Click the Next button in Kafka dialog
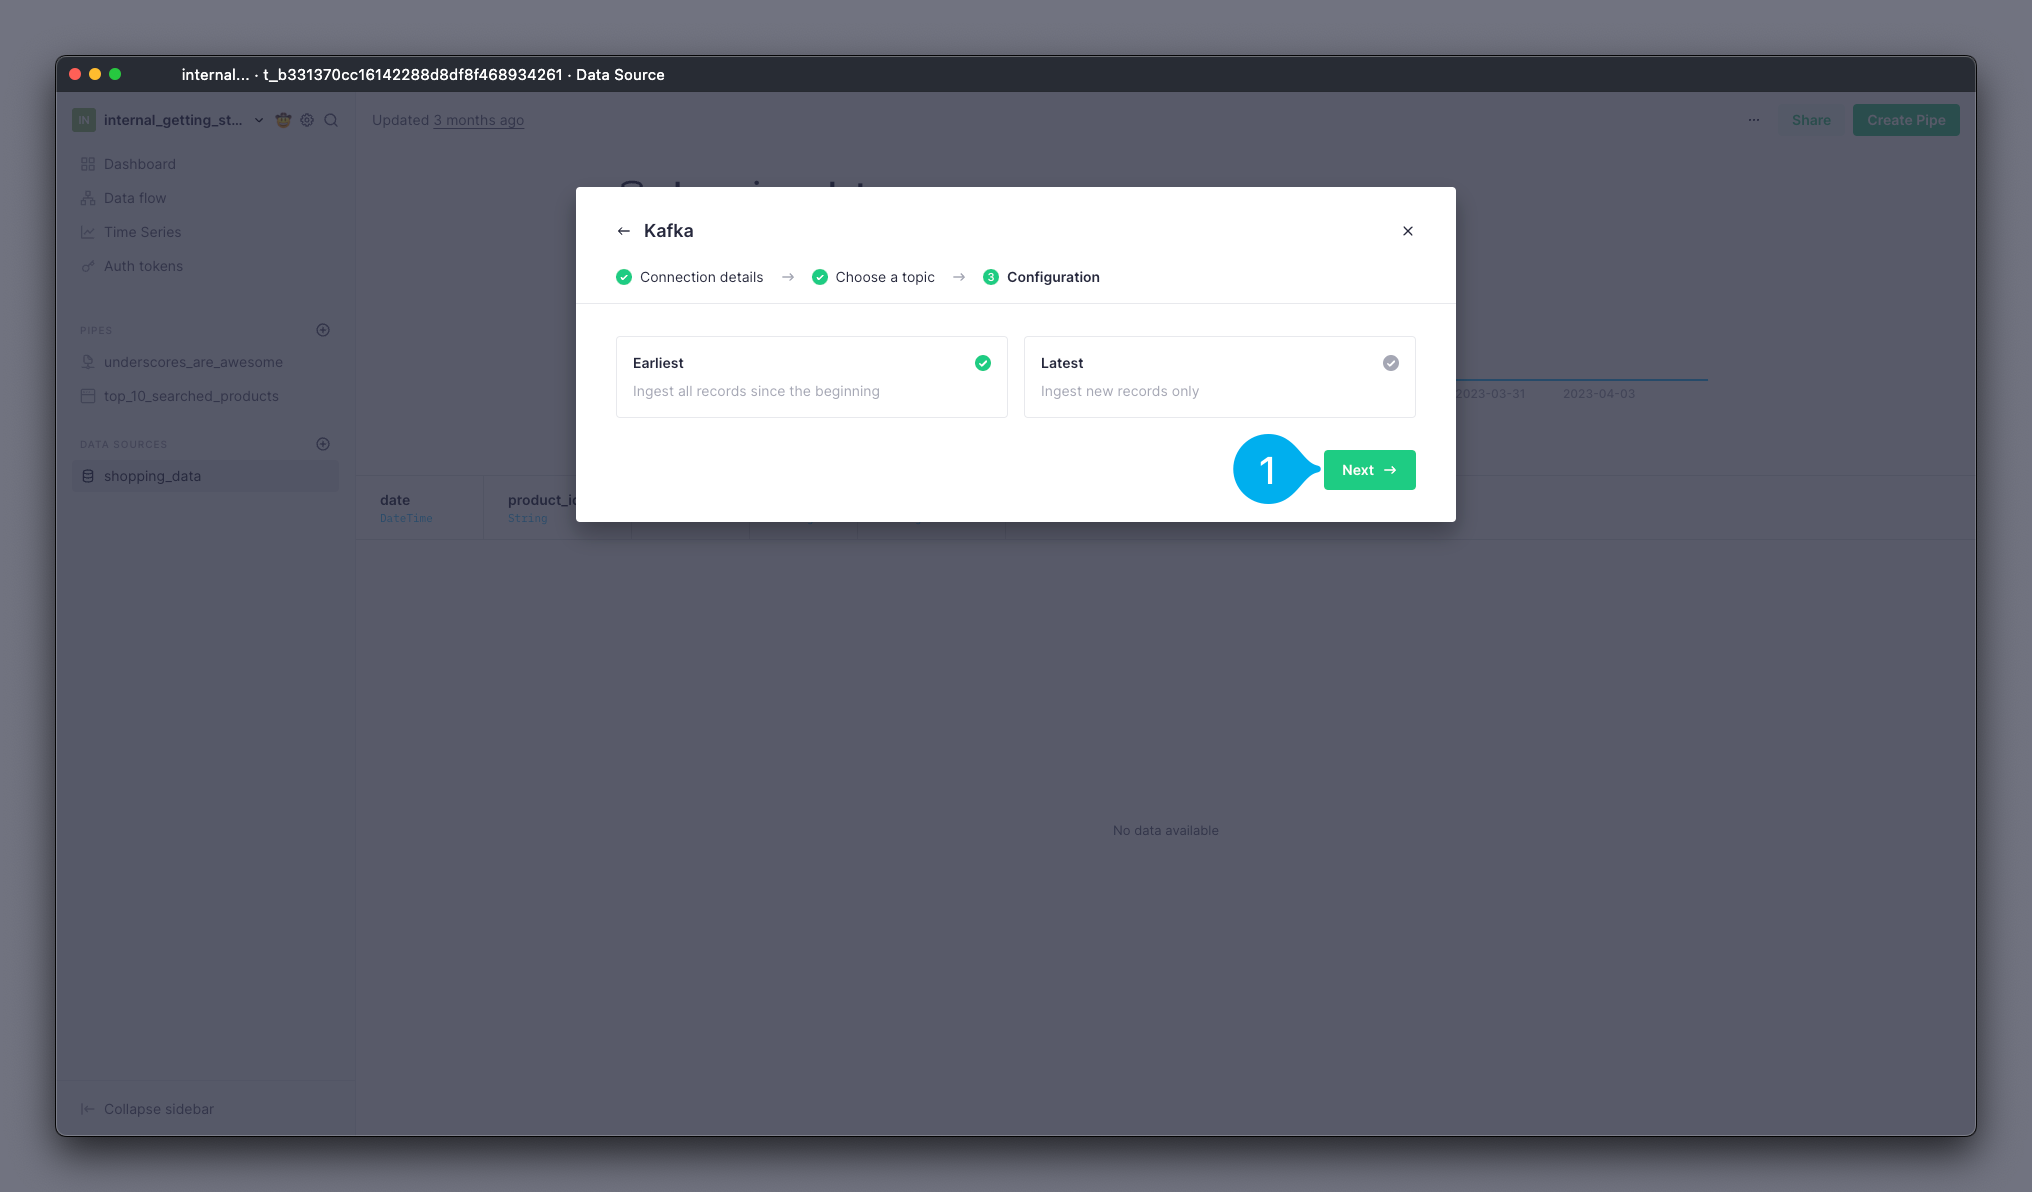Image resolution: width=2032 pixels, height=1192 pixels. point(1369,470)
